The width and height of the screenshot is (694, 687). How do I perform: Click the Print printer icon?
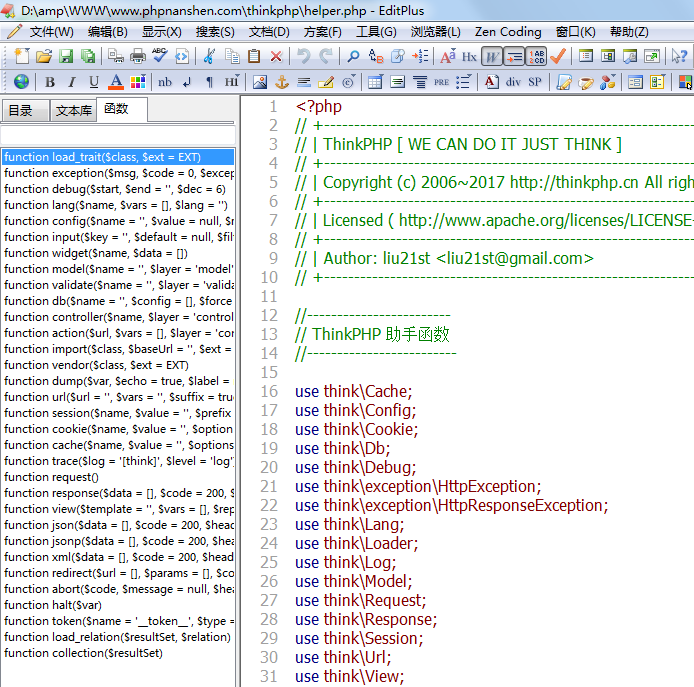(138, 56)
